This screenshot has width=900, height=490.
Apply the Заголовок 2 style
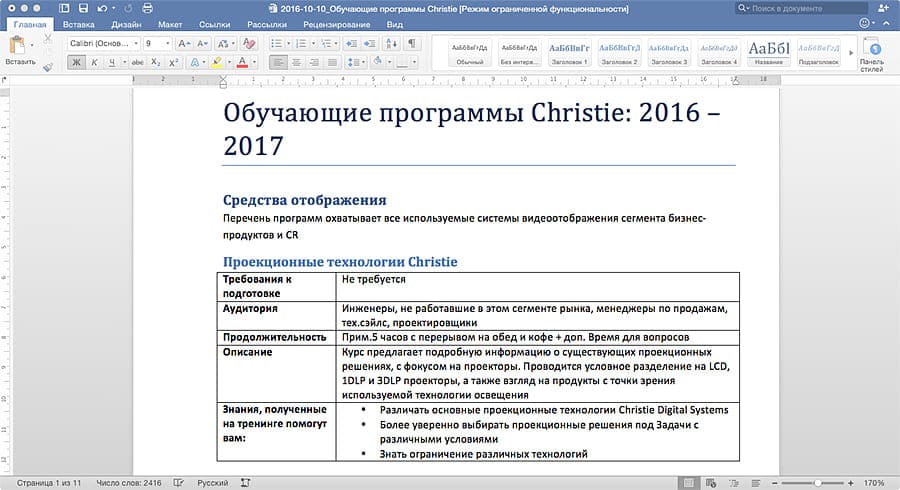click(619, 53)
